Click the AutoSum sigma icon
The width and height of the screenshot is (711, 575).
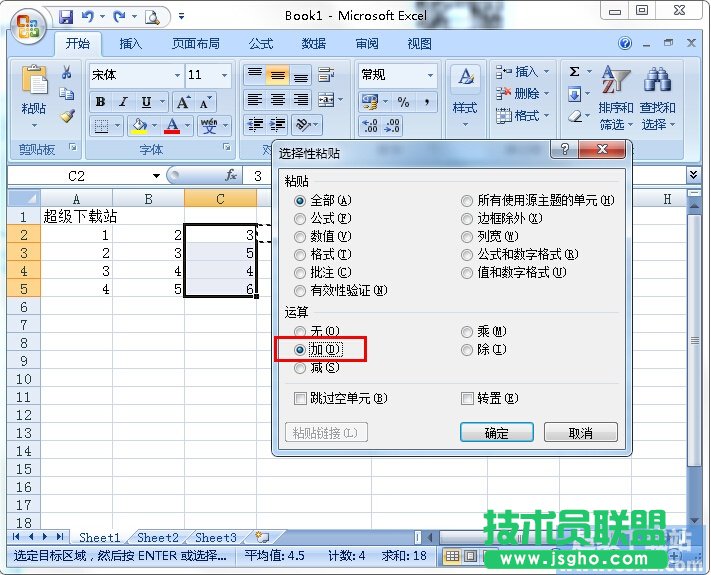pyautogui.click(x=574, y=73)
